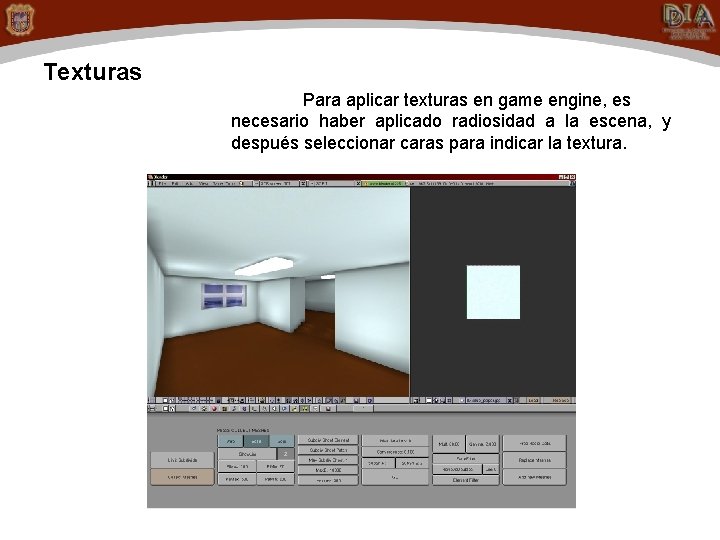Viewport: 720px width, 540px height.
Task: Select the white UV square in image window
Action: pyautogui.click(x=494, y=292)
